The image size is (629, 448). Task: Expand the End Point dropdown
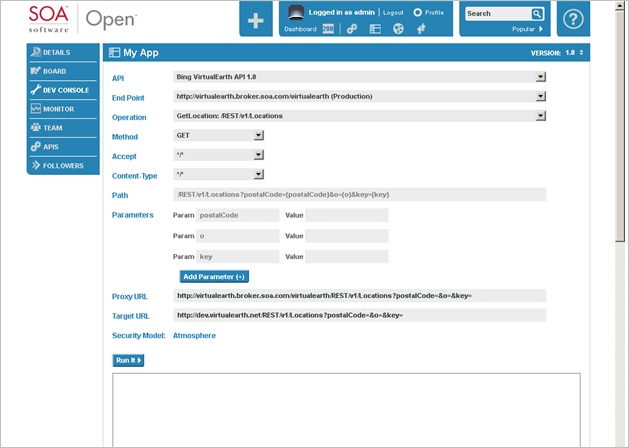pos(541,96)
